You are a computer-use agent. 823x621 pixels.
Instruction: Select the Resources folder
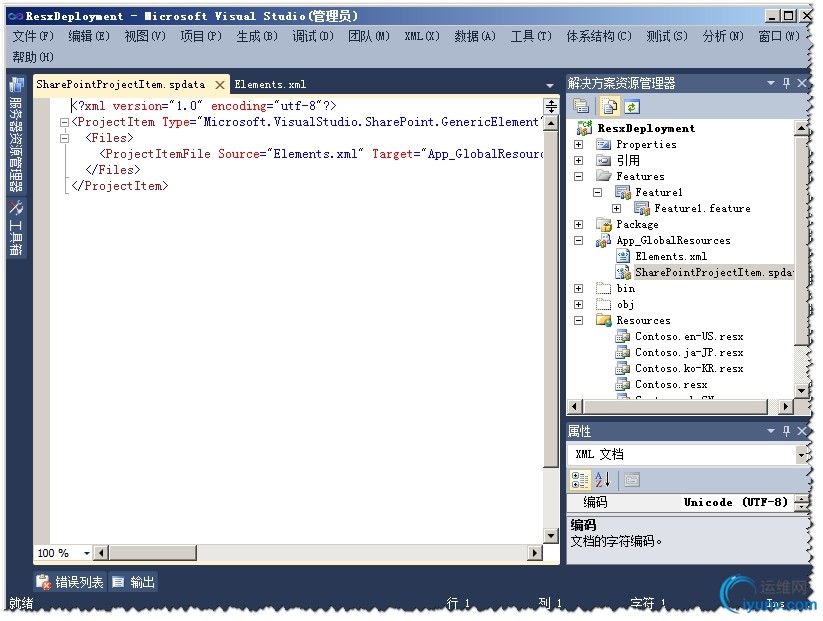(643, 320)
